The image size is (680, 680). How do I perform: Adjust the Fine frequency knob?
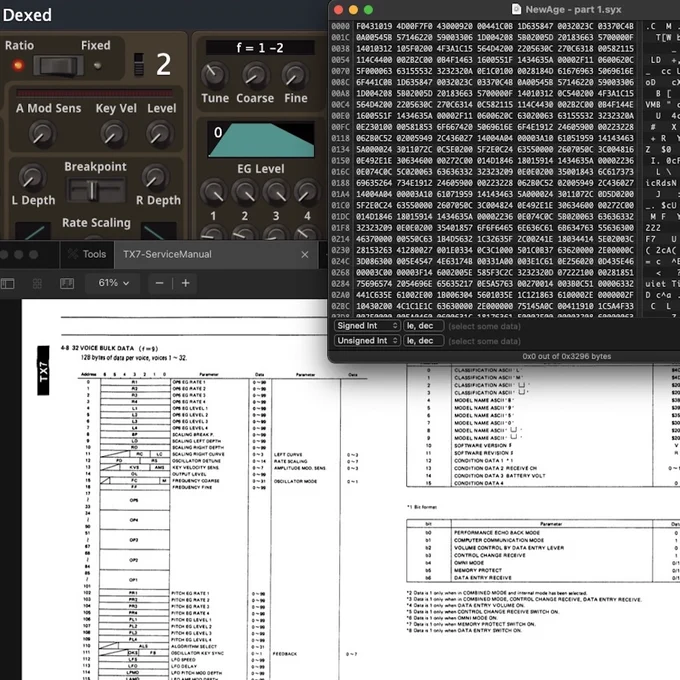[295, 75]
